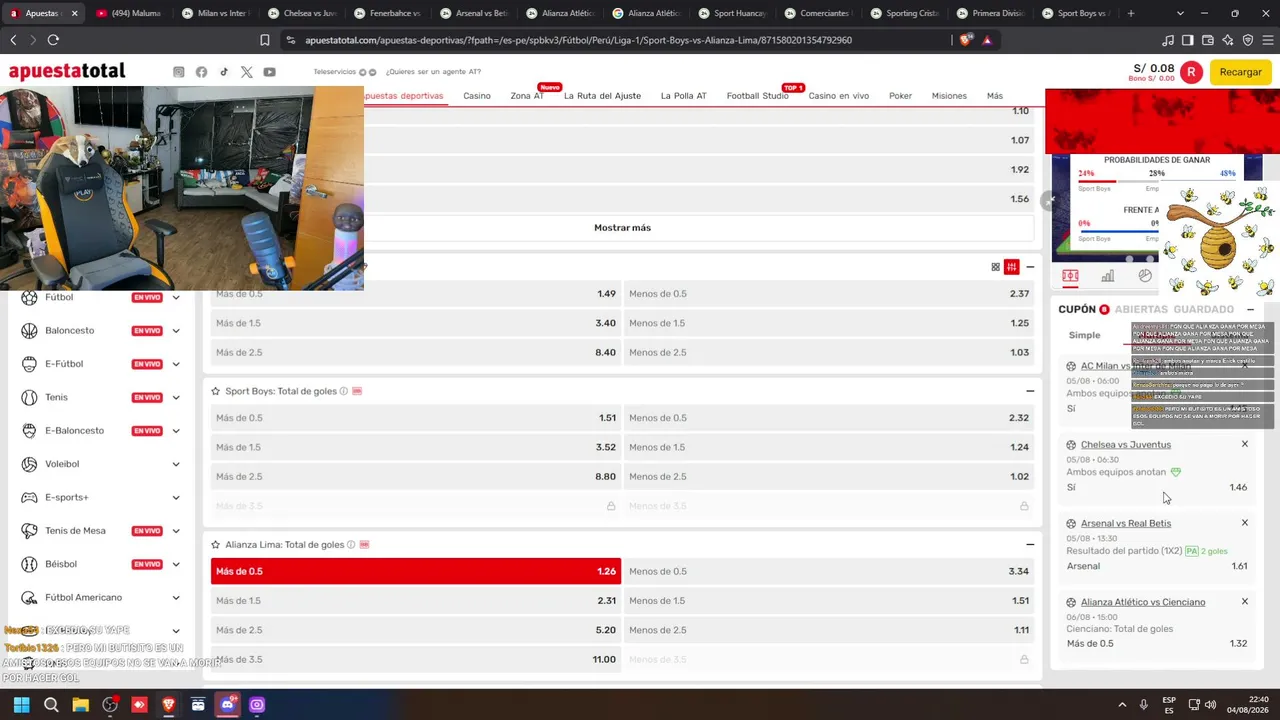This screenshot has height=720, width=1280.
Task: Open the Alianza Atlético vs Cienciano match link
Action: tap(1143, 603)
